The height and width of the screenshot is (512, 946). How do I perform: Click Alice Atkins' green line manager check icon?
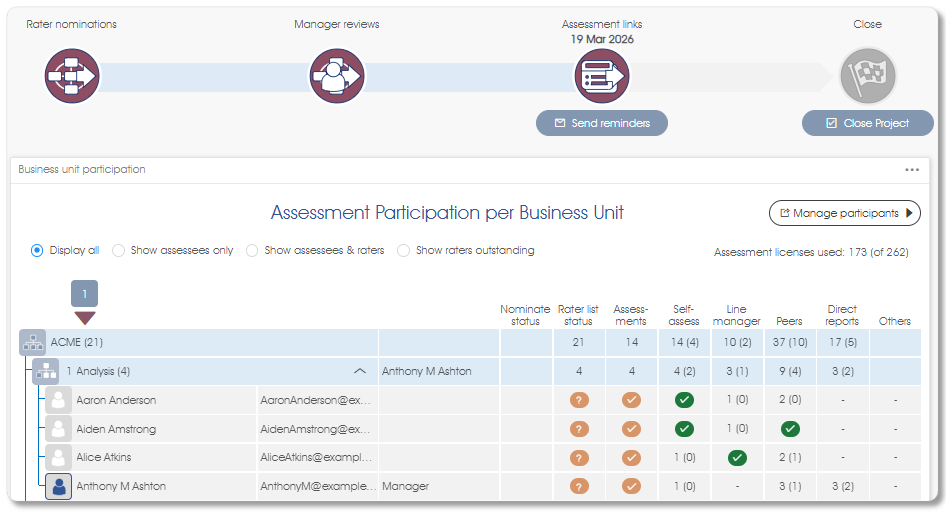point(737,458)
